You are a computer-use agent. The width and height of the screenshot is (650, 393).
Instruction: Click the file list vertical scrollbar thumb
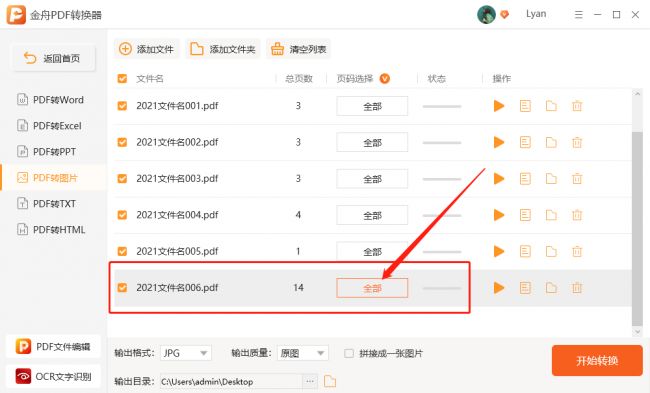(x=637, y=229)
